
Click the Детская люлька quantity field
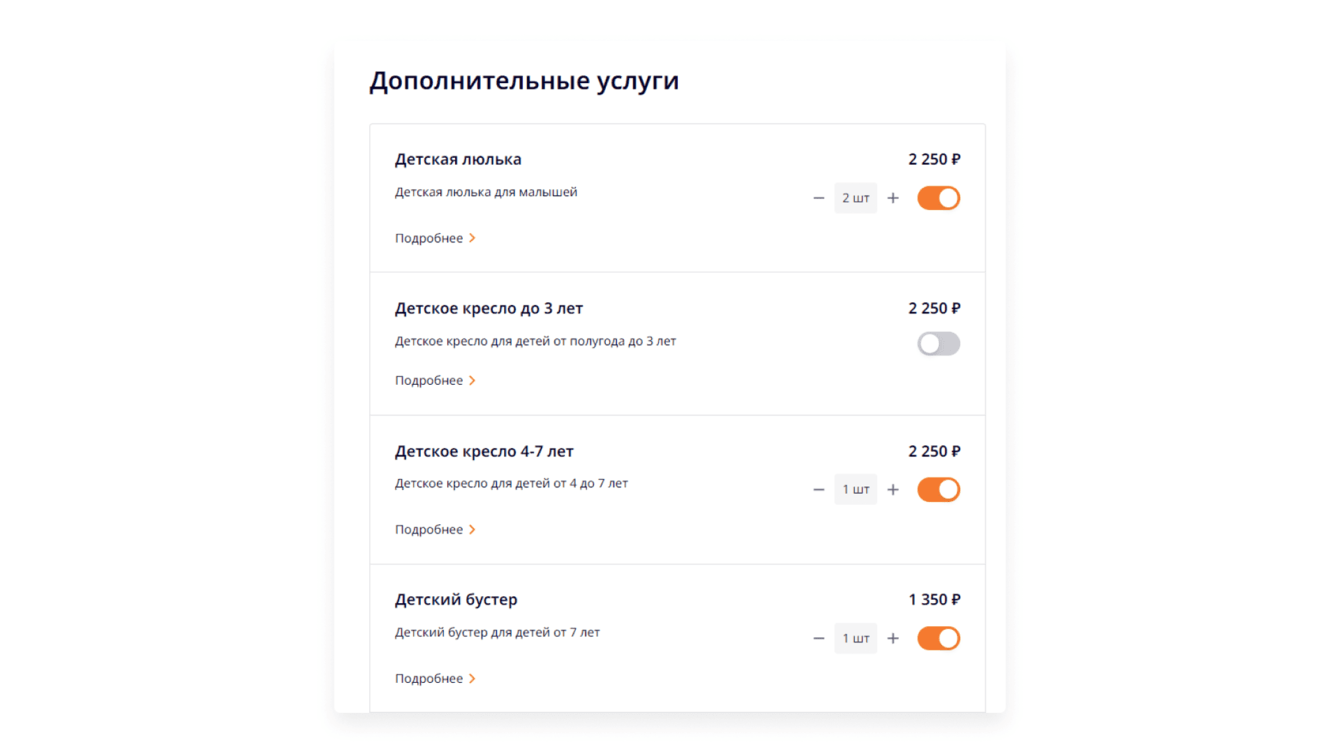[856, 198]
